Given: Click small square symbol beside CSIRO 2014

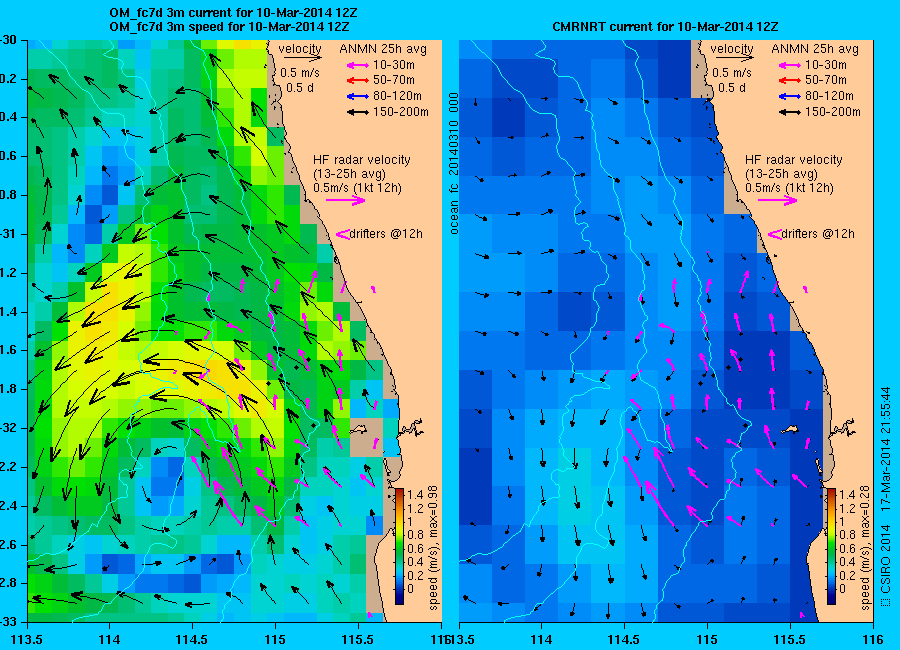Looking at the screenshot, I should (x=885, y=602).
